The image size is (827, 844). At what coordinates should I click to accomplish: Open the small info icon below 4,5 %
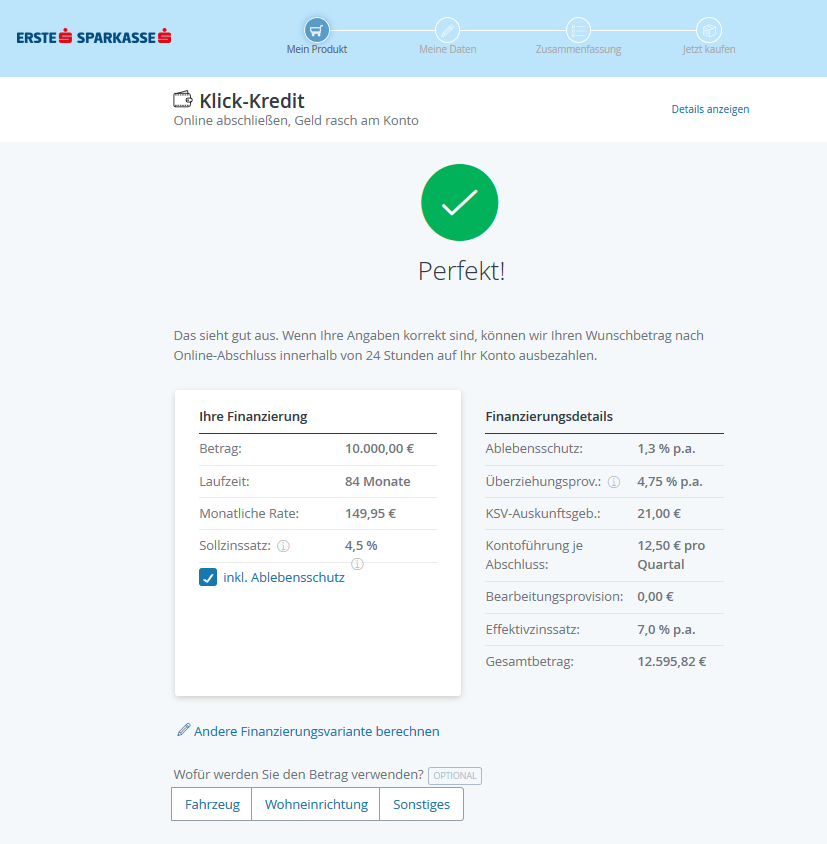(357, 564)
